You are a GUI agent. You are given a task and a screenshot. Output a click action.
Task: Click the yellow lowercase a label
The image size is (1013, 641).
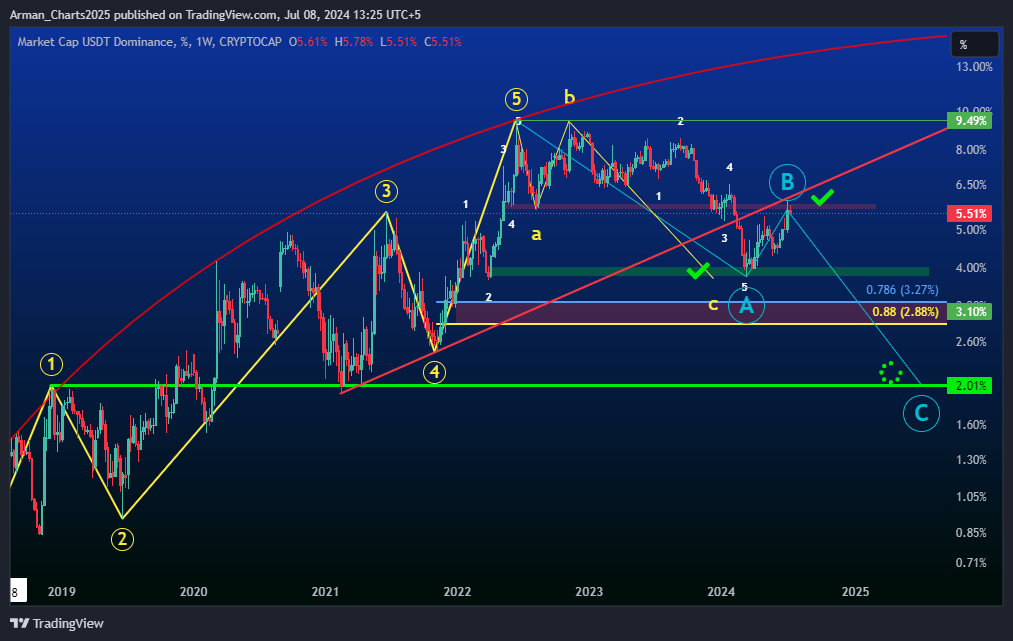(x=536, y=235)
